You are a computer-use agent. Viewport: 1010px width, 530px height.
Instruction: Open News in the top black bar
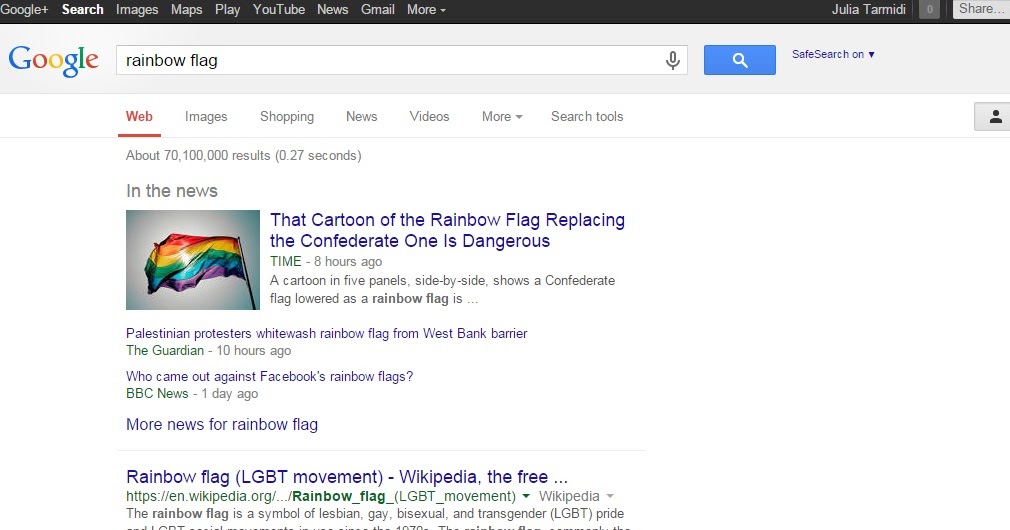pos(332,10)
